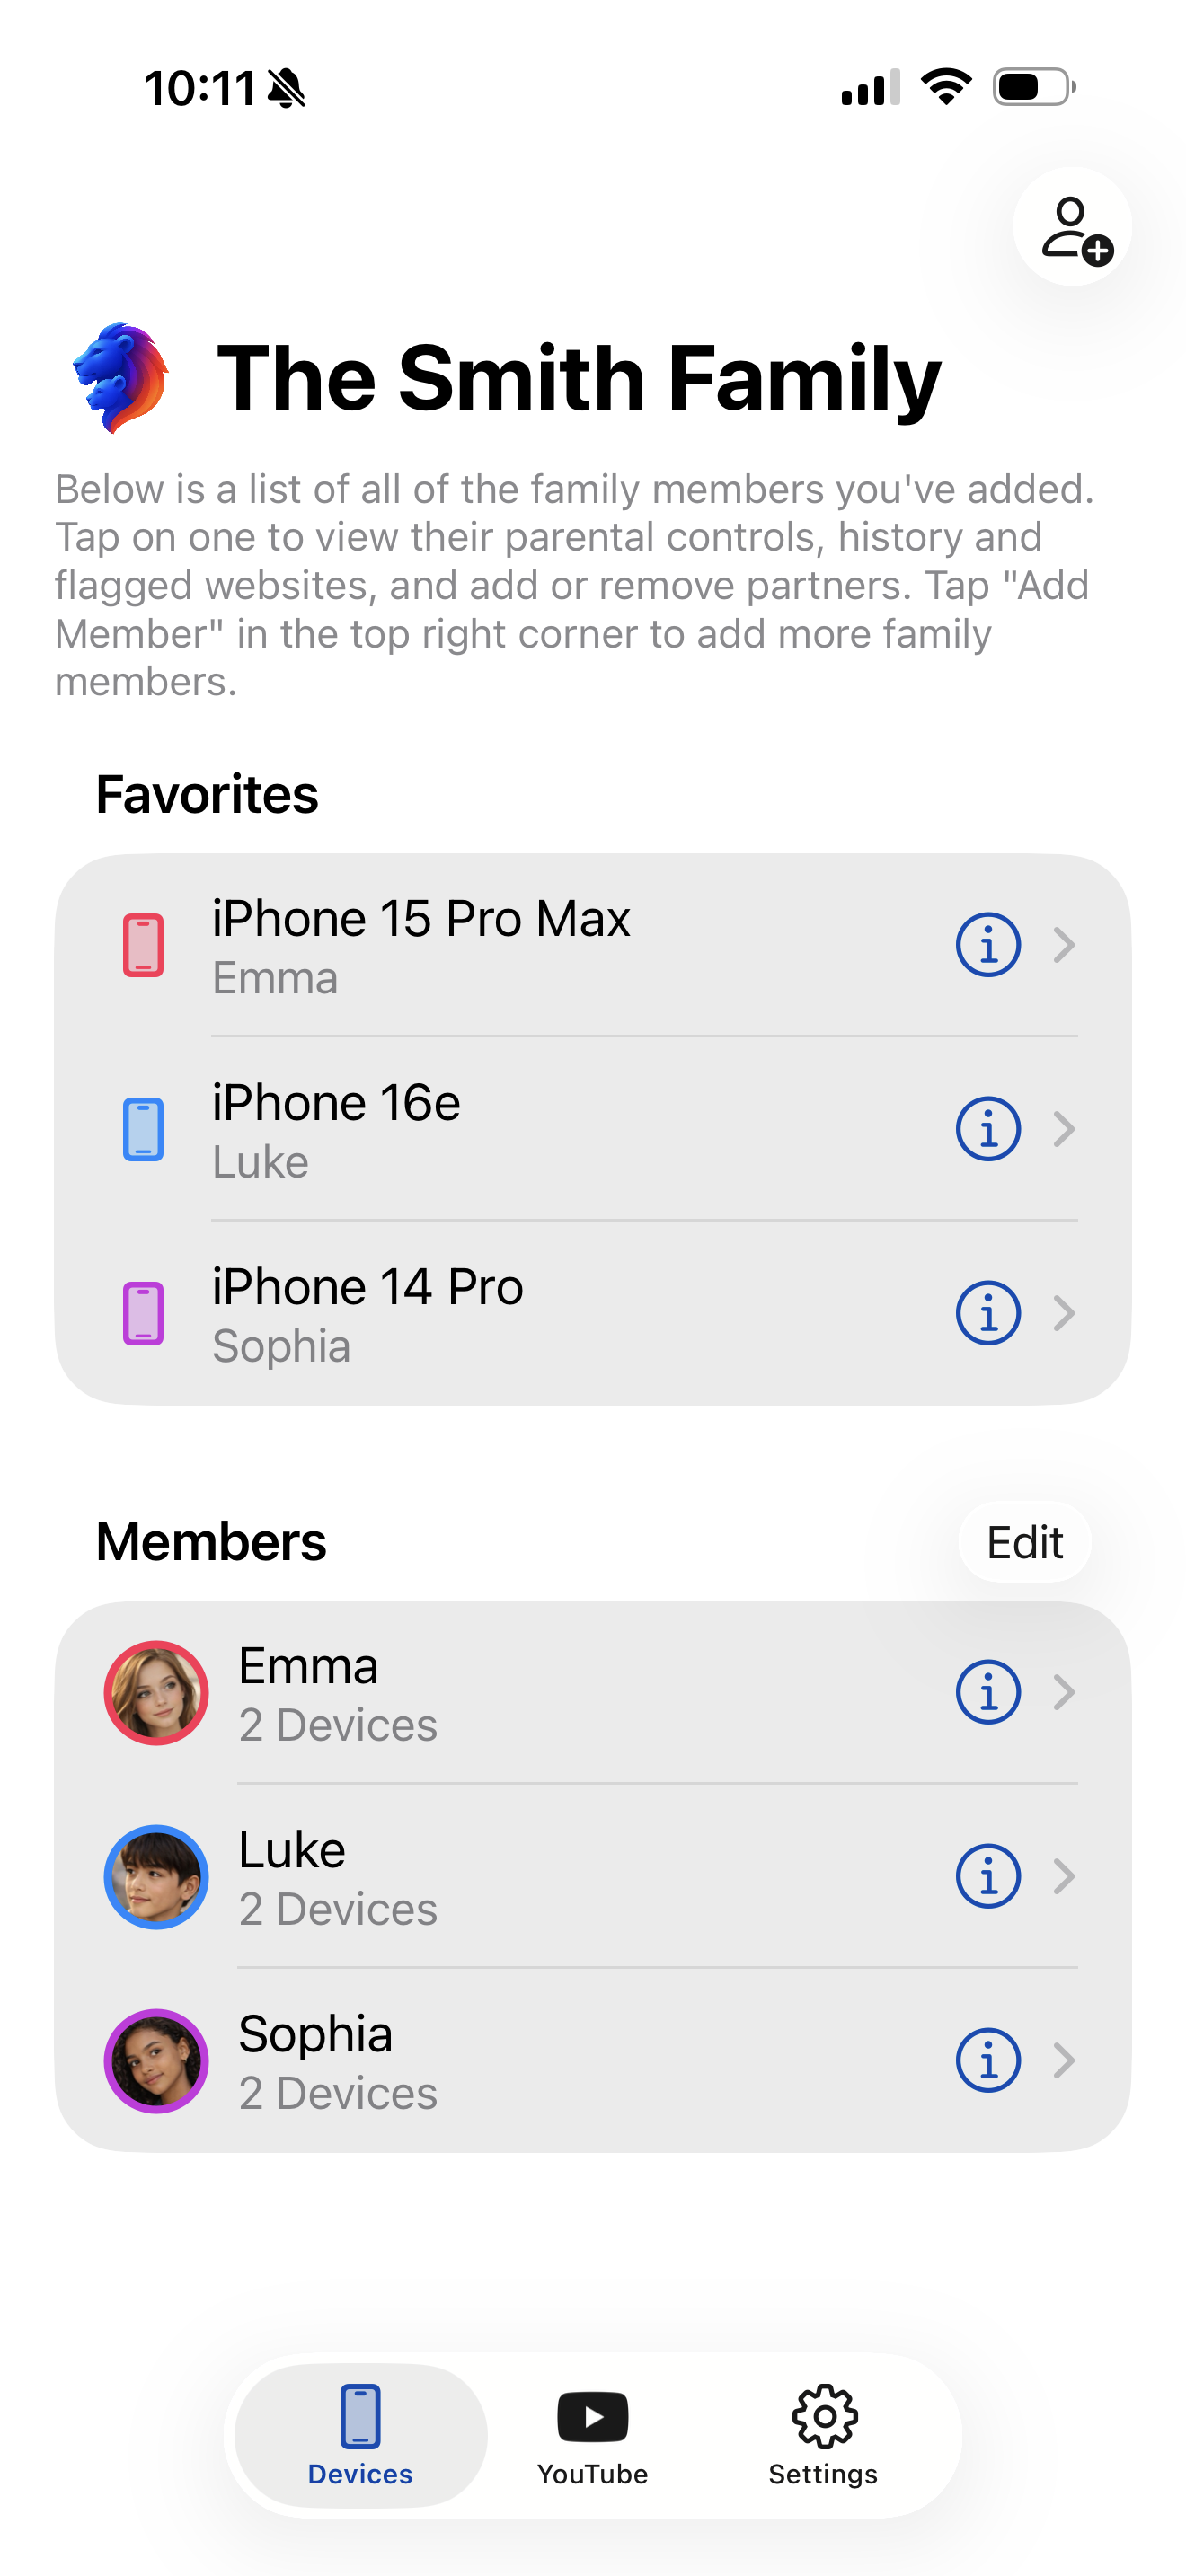The width and height of the screenshot is (1186, 2576).
Task: Open info for iPhone 16e
Action: 987,1129
